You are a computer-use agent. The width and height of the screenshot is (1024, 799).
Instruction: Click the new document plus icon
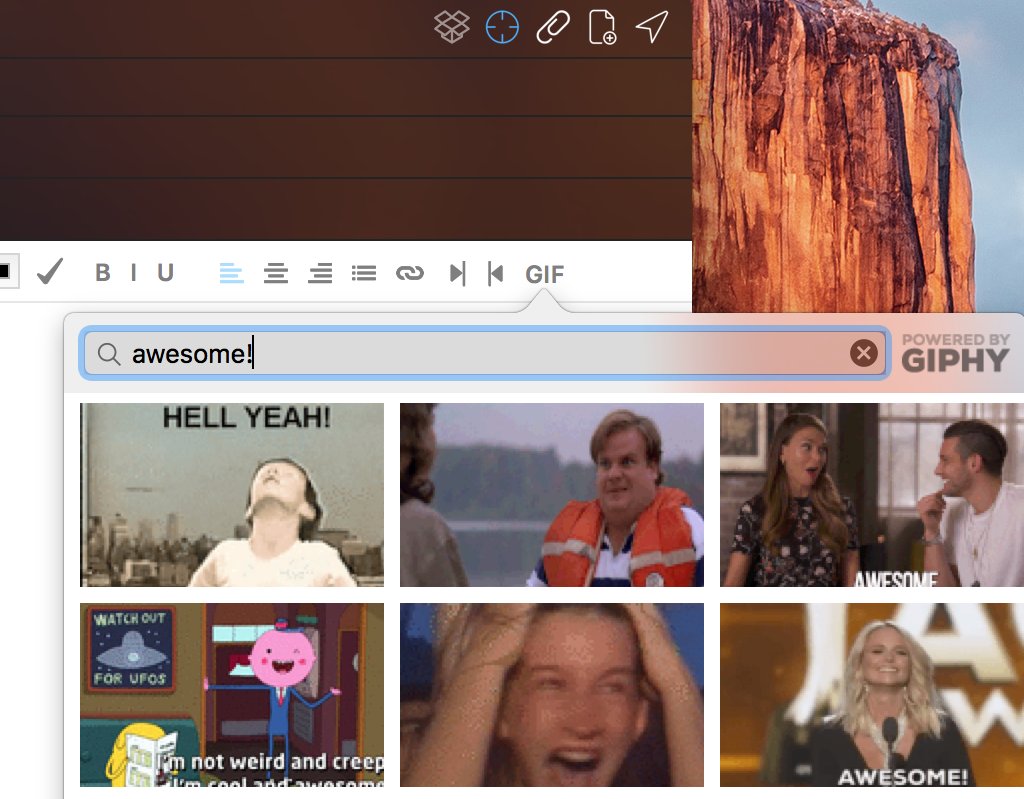click(602, 27)
